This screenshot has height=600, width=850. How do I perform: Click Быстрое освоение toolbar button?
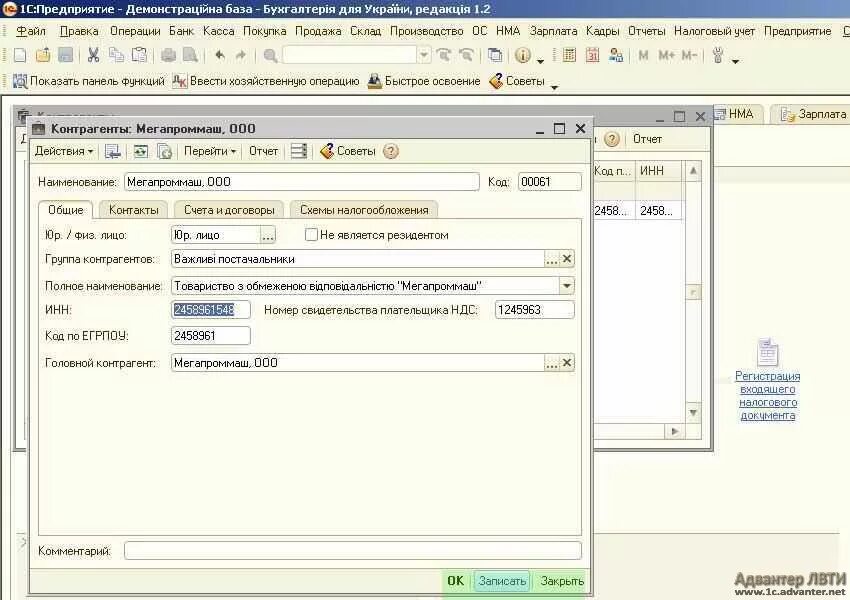point(424,81)
